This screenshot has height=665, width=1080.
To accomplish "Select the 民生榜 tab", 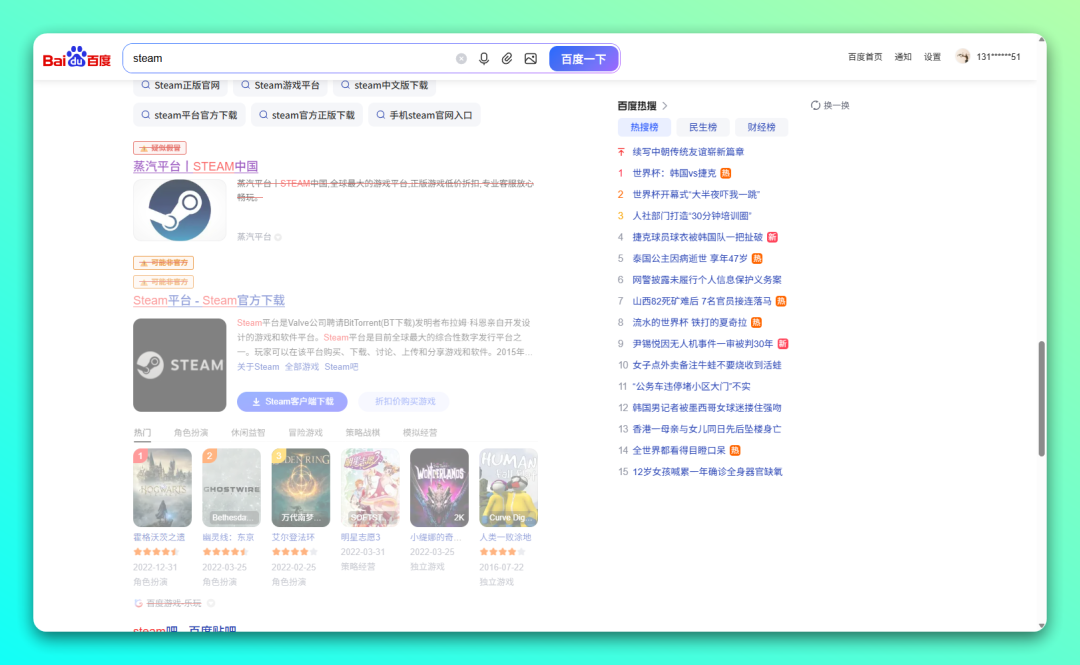I will click(x=703, y=127).
